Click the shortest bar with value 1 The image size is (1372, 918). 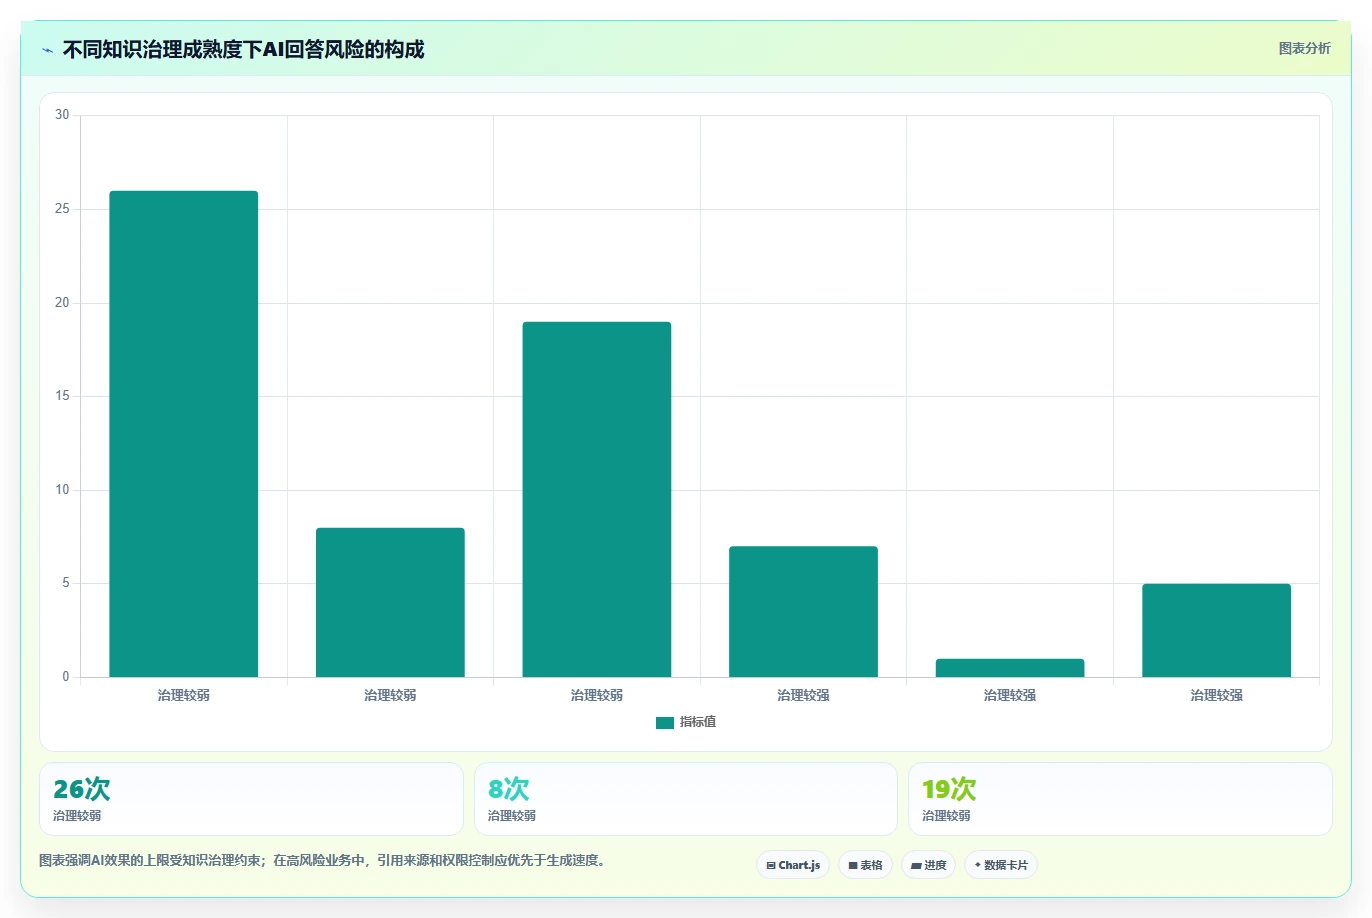[1010, 668]
